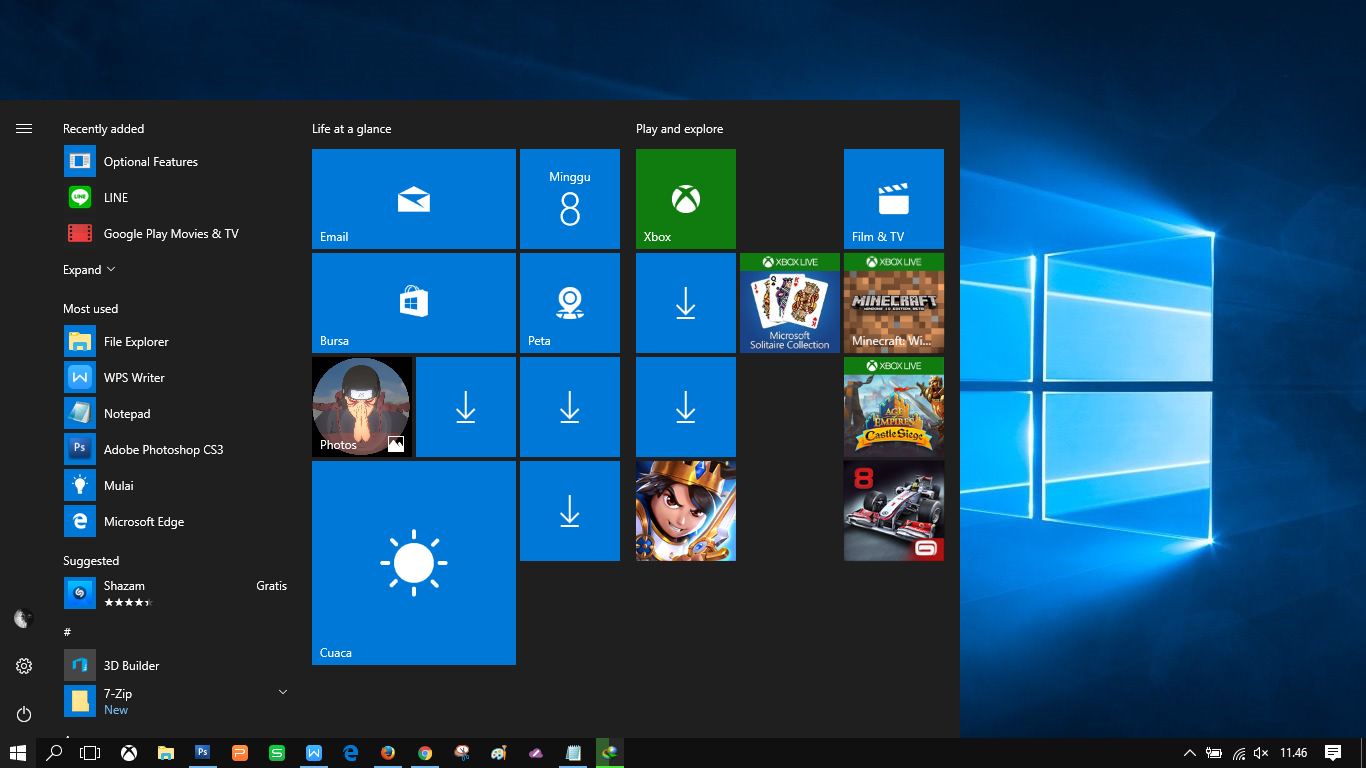
Task: Open the Photos tile
Action: tap(362, 407)
